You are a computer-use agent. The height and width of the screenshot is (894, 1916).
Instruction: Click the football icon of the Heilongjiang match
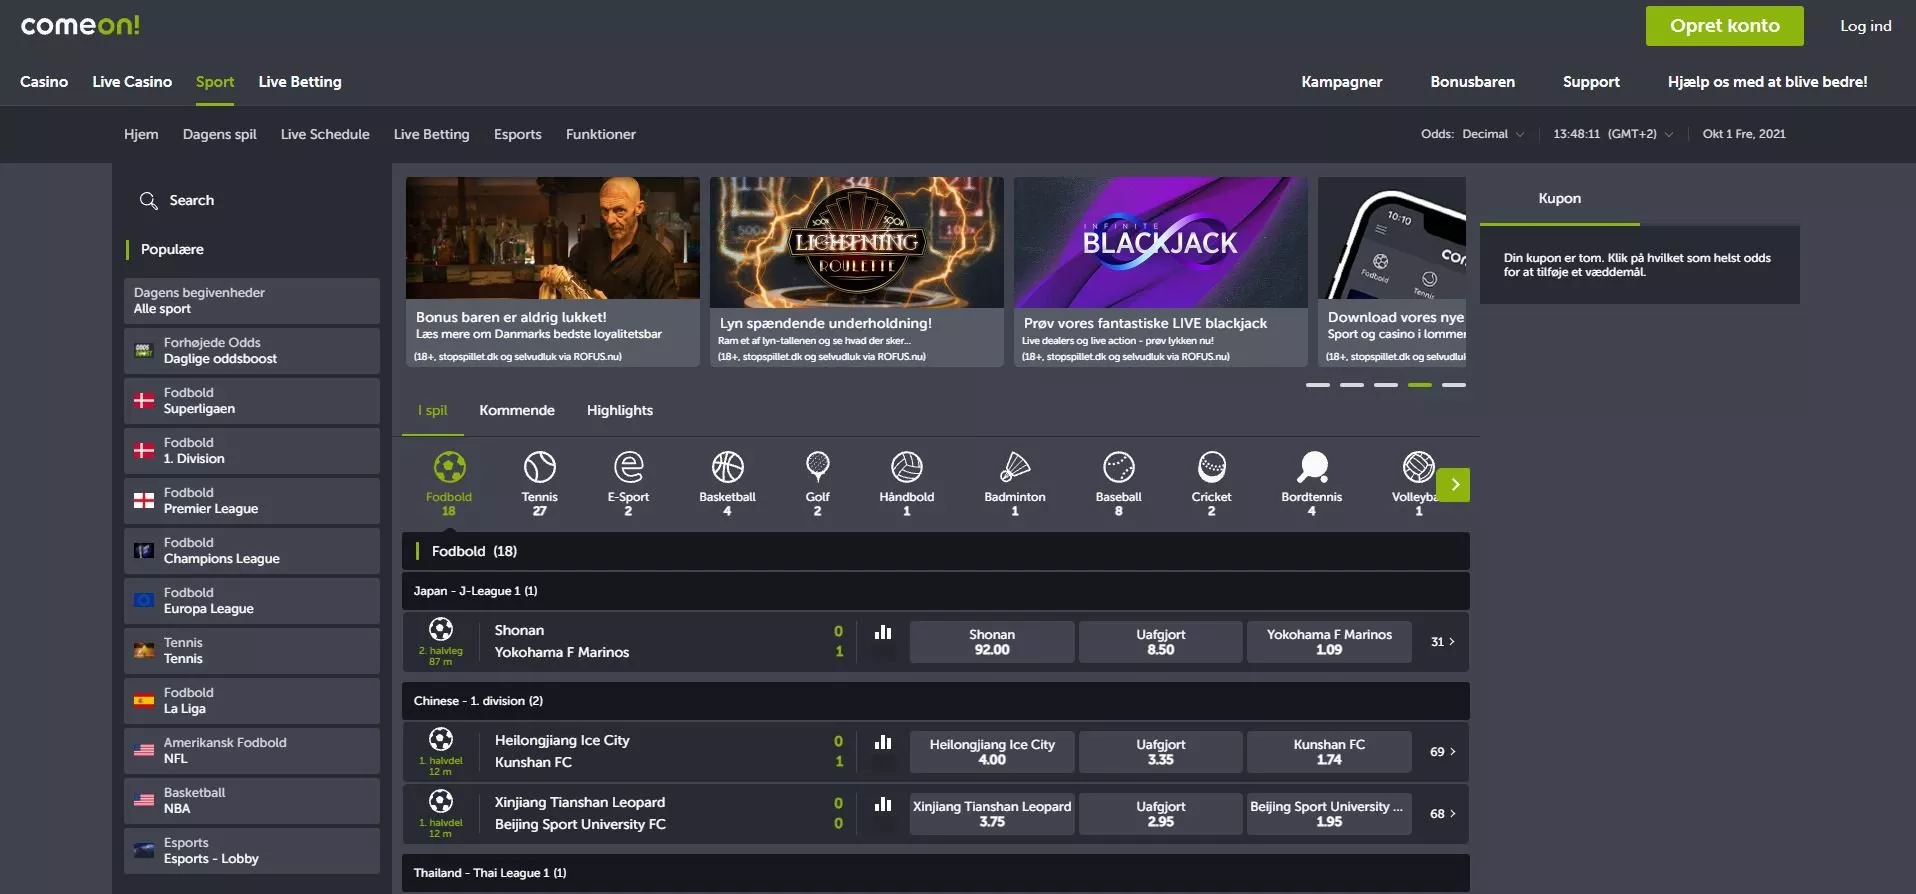click(441, 739)
